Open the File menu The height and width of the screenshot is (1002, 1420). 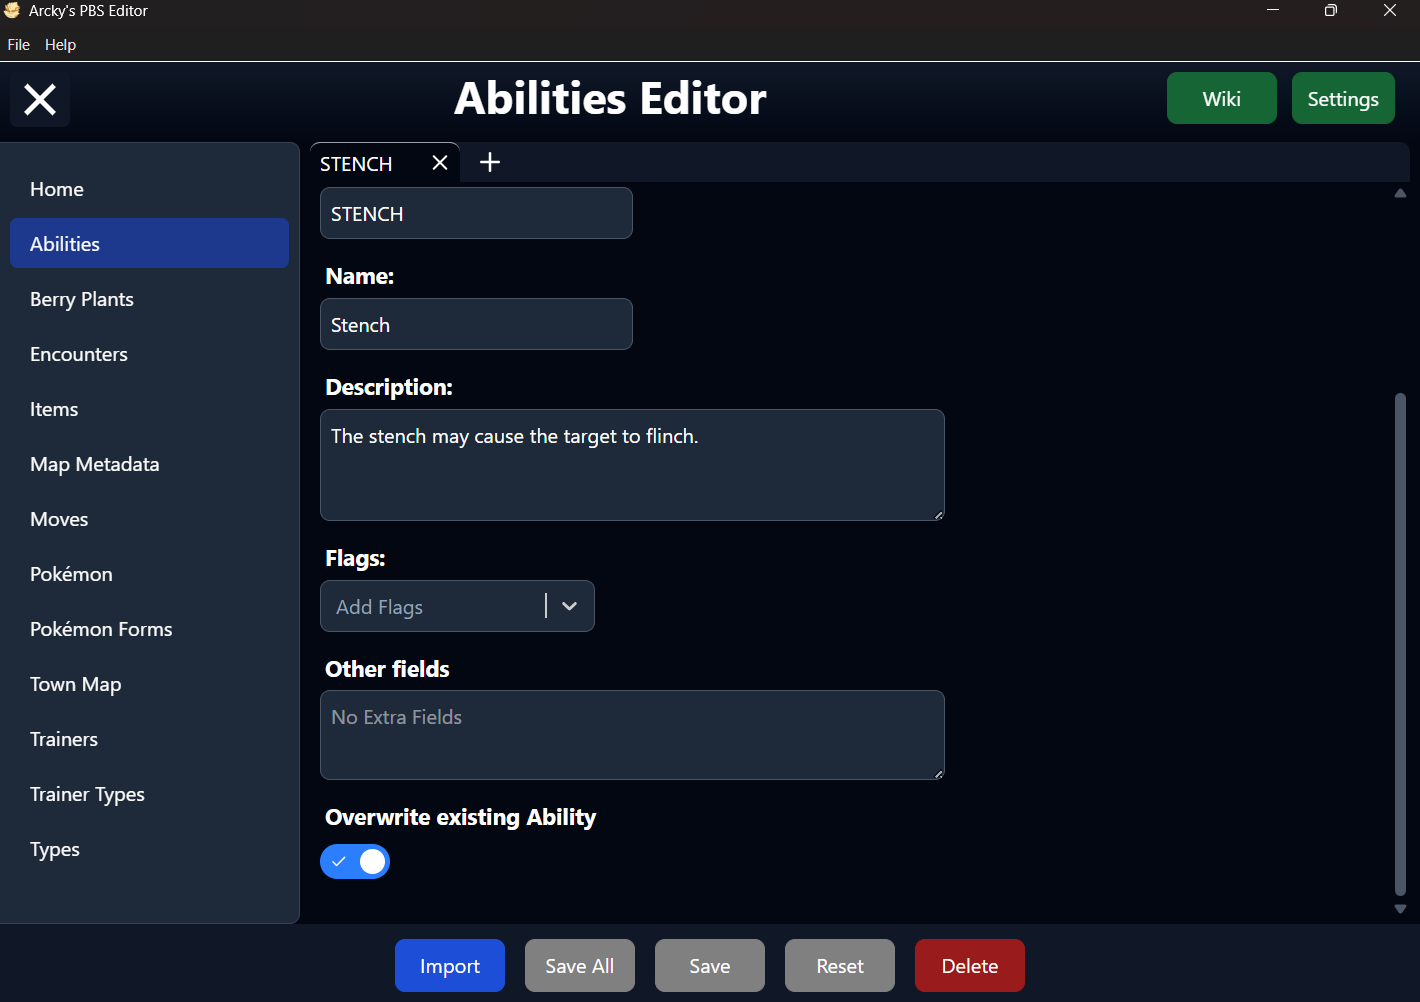tap(19, 45)
